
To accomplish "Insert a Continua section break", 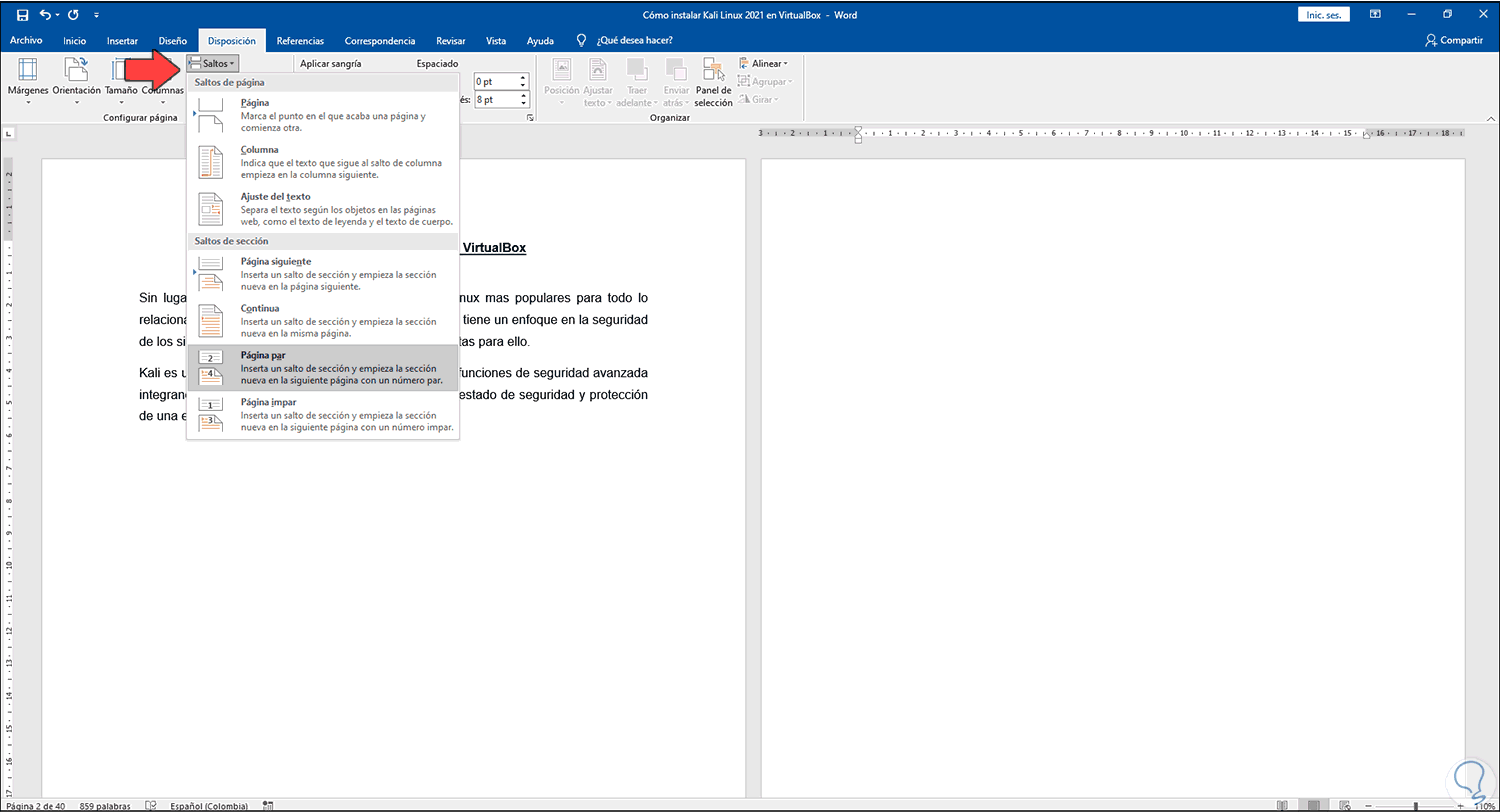I will [x=323, y=321].
